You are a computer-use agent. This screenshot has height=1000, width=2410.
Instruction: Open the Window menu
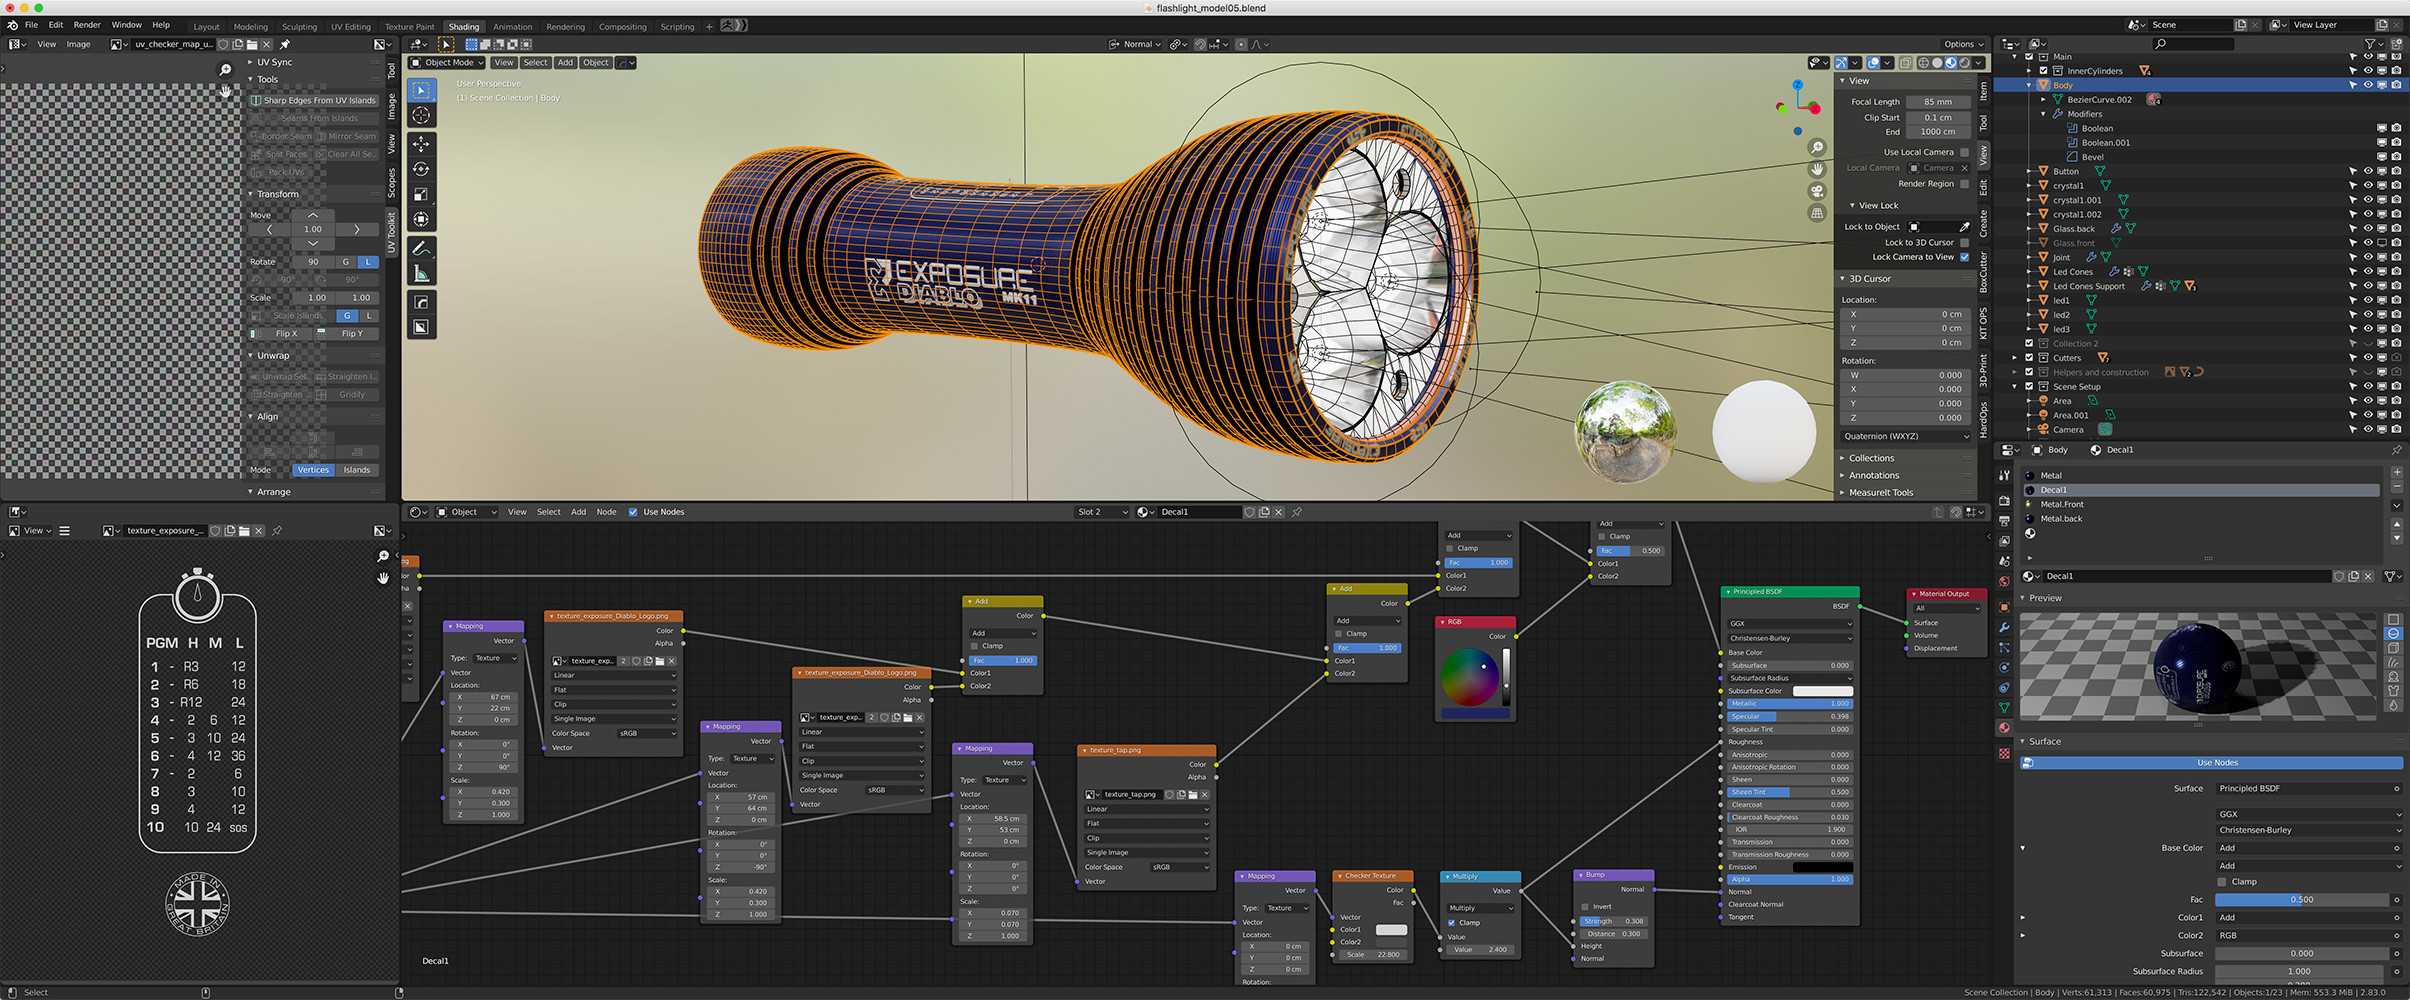[x=126, y=25]
